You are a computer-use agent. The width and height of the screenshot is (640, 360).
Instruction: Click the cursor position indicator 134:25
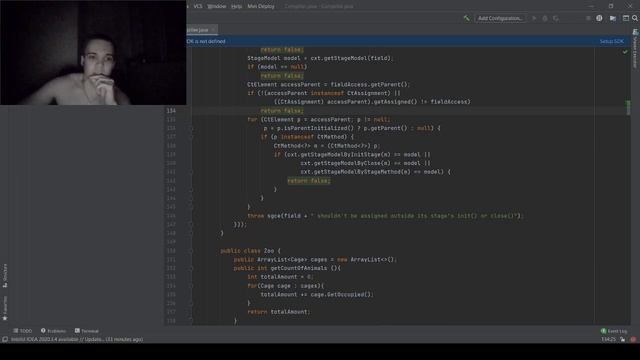608,339
